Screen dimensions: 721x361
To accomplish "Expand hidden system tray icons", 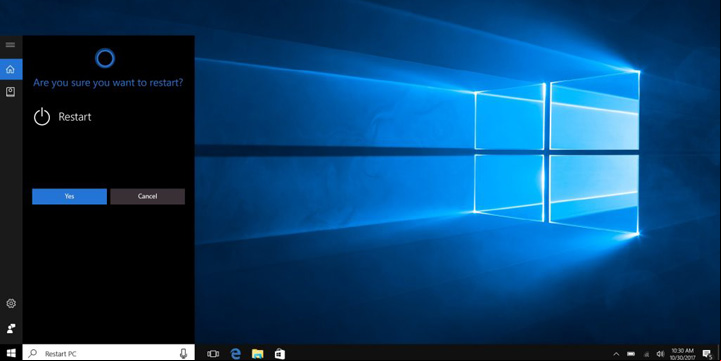I will click(616, 354).
